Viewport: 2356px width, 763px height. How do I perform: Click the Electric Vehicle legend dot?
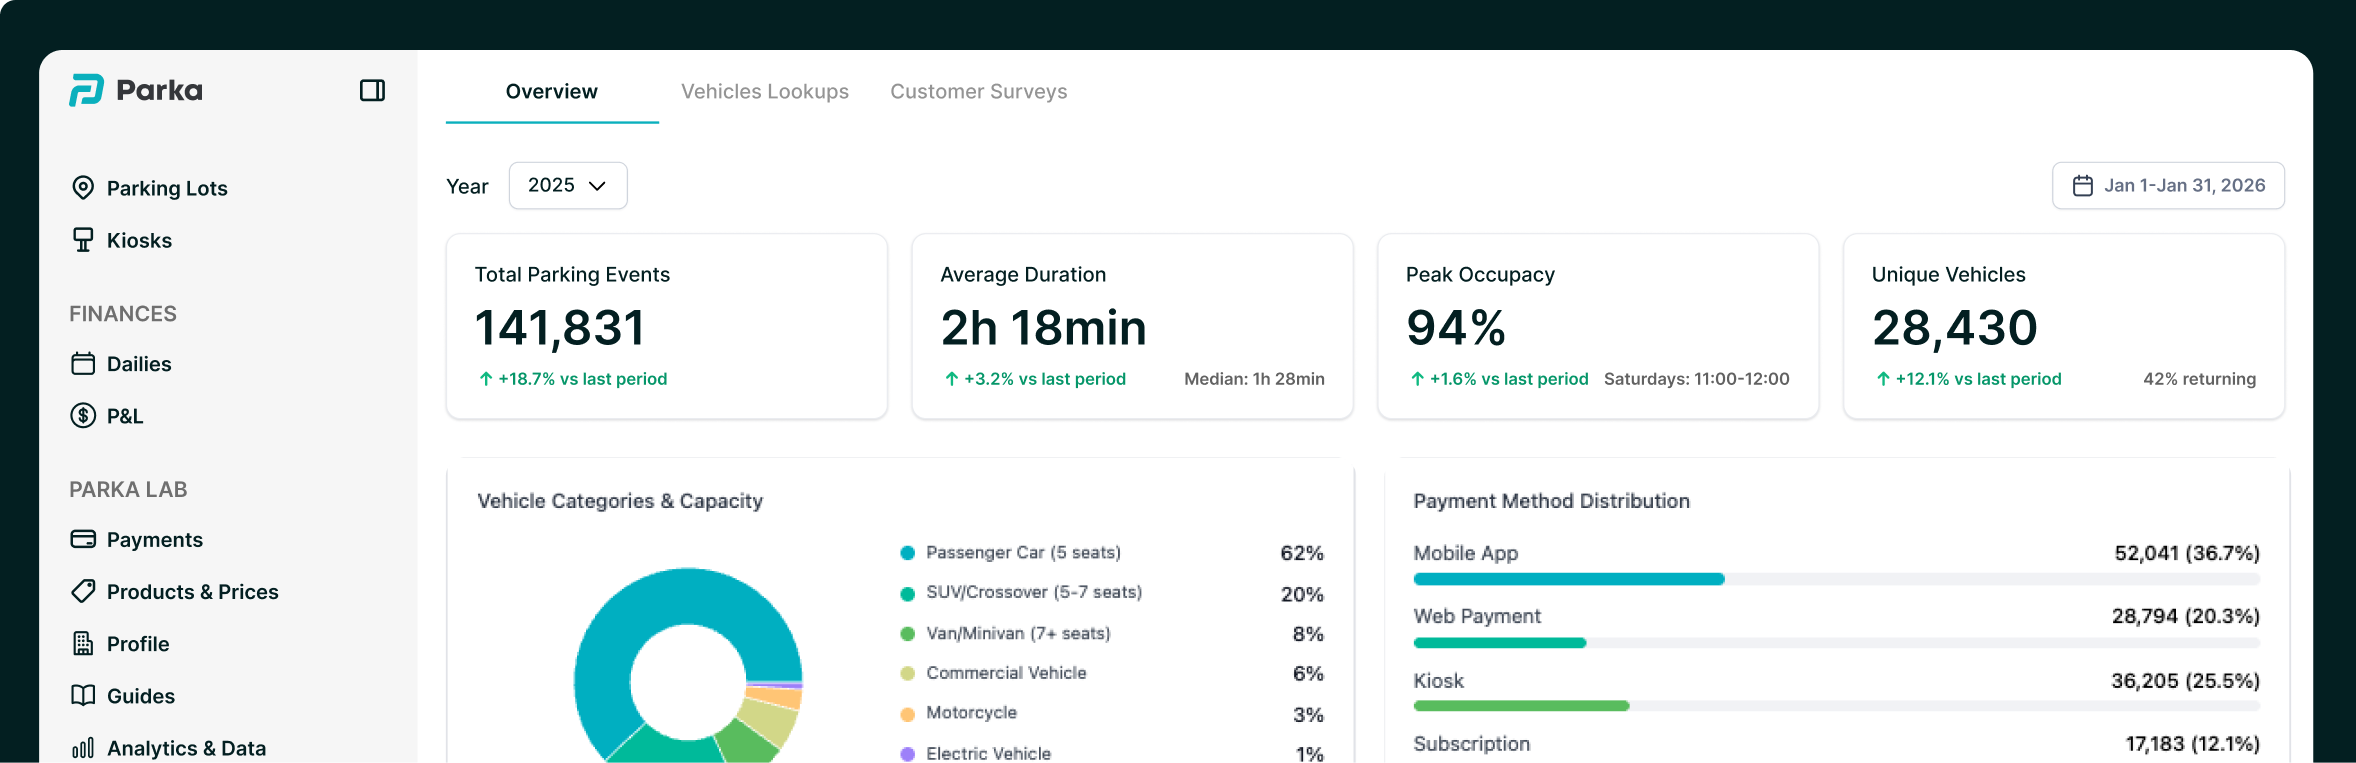tap(908, 754)
